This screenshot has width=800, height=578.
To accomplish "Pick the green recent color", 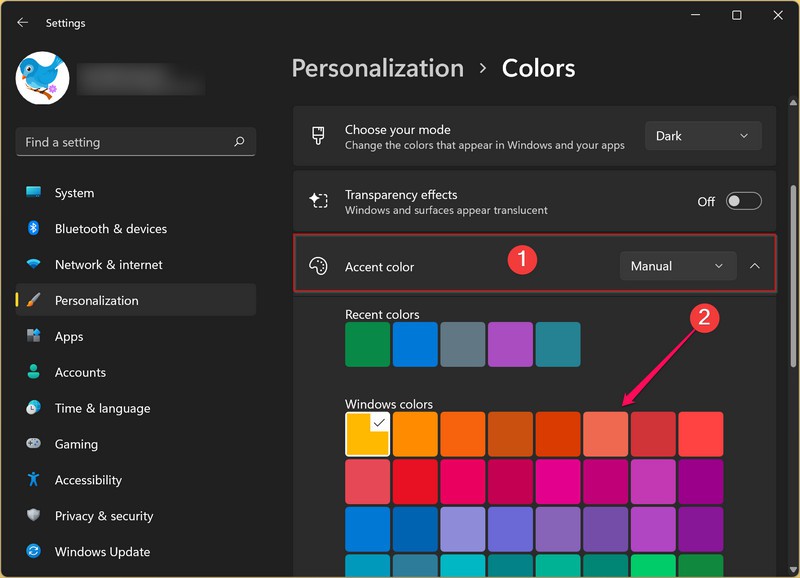I will pos(367,344).
